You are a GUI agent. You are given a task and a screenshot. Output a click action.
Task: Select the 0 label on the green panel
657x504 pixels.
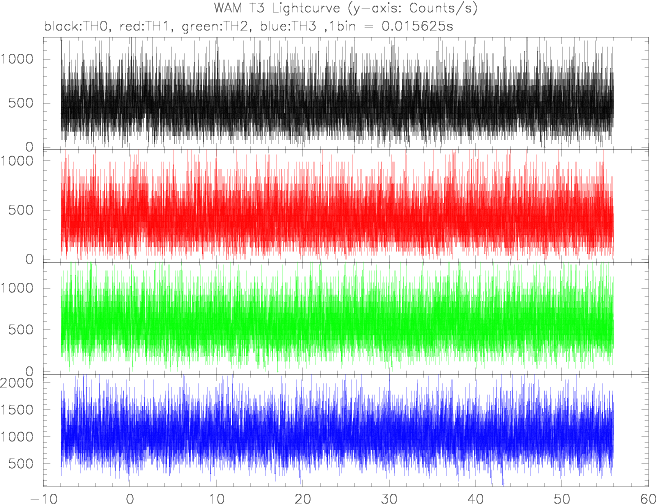point(29,371)
